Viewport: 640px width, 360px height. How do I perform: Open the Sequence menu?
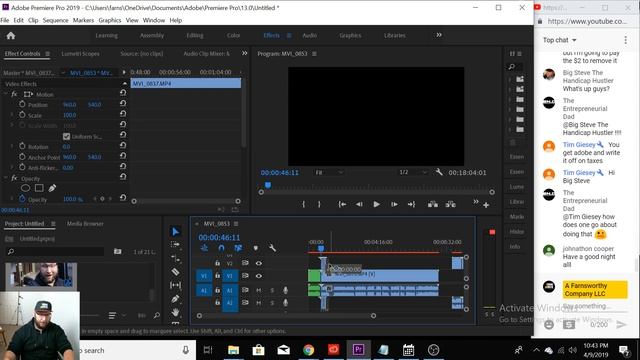point(56,20)
